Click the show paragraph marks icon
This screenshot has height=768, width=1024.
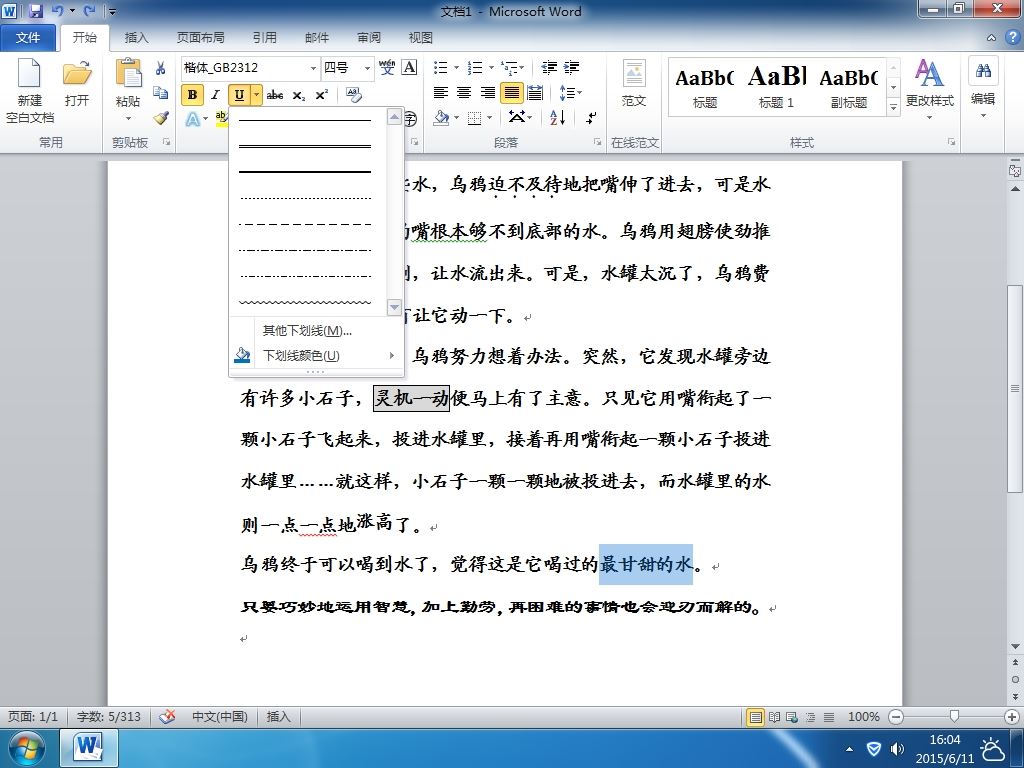point(590,118)
